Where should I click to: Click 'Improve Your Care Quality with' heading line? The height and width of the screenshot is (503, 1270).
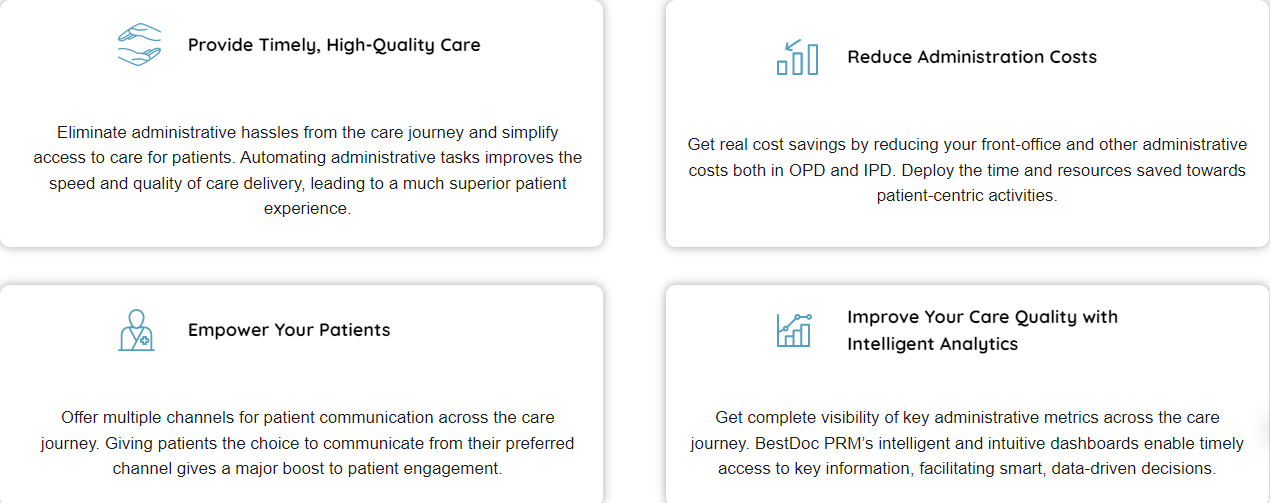coord(982,317)
